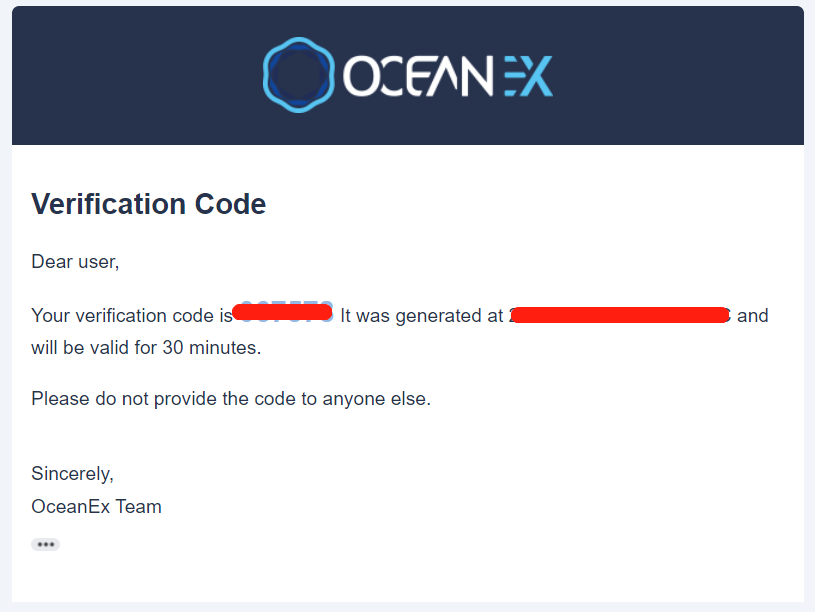Click the Sincerely, closing line
815x612 pixels.
pos(72,474)
